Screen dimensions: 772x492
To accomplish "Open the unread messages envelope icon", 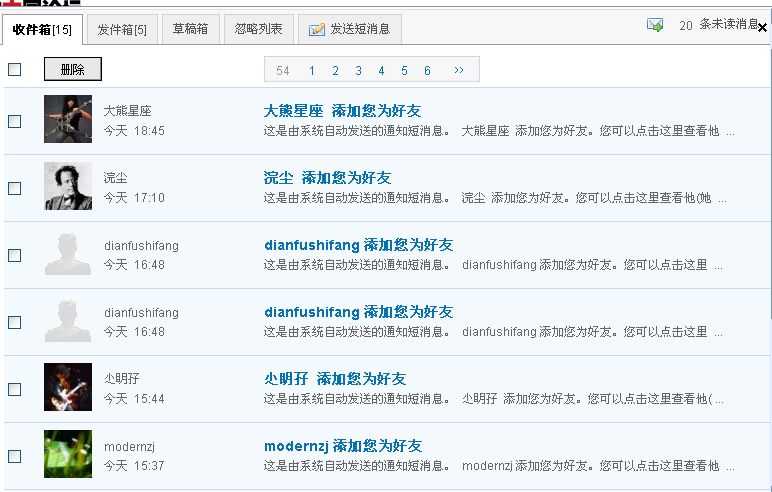I will [655, 25].
